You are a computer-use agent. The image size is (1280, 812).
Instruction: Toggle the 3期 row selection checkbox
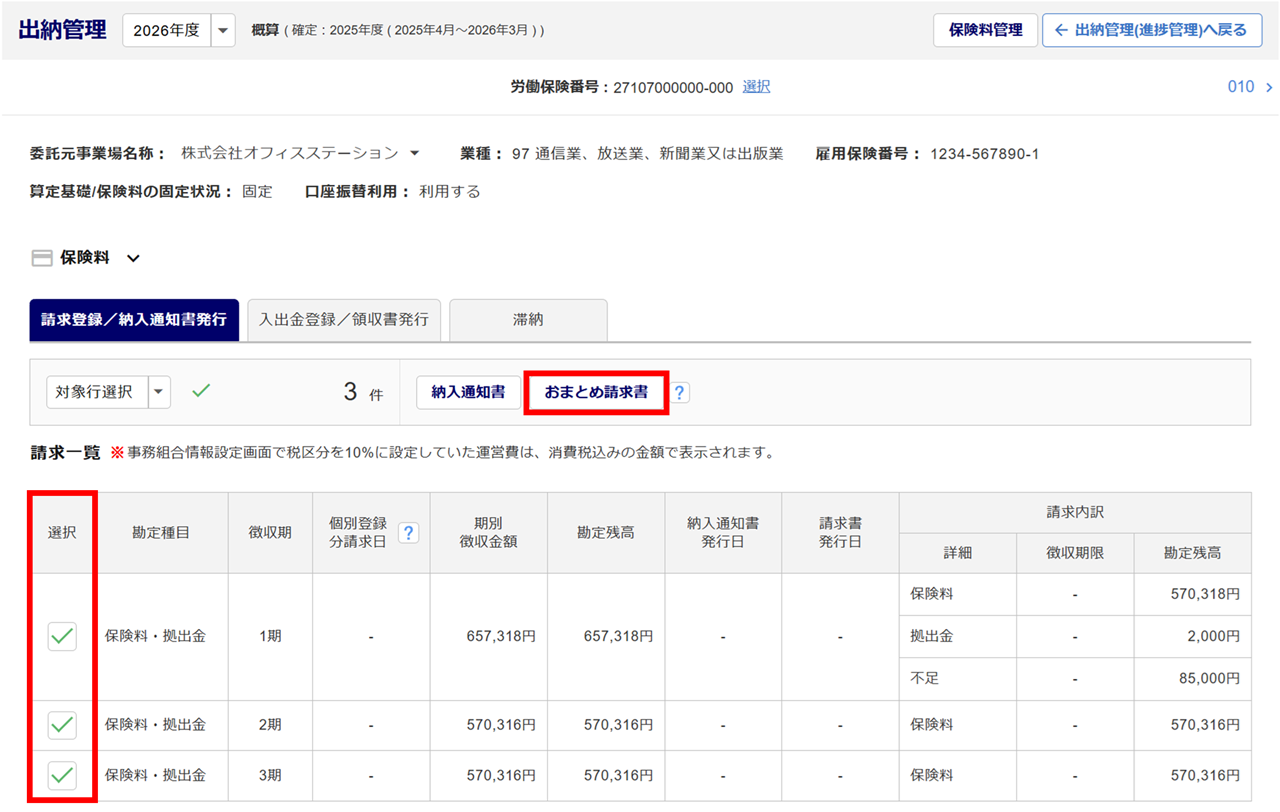click(62, 775)
